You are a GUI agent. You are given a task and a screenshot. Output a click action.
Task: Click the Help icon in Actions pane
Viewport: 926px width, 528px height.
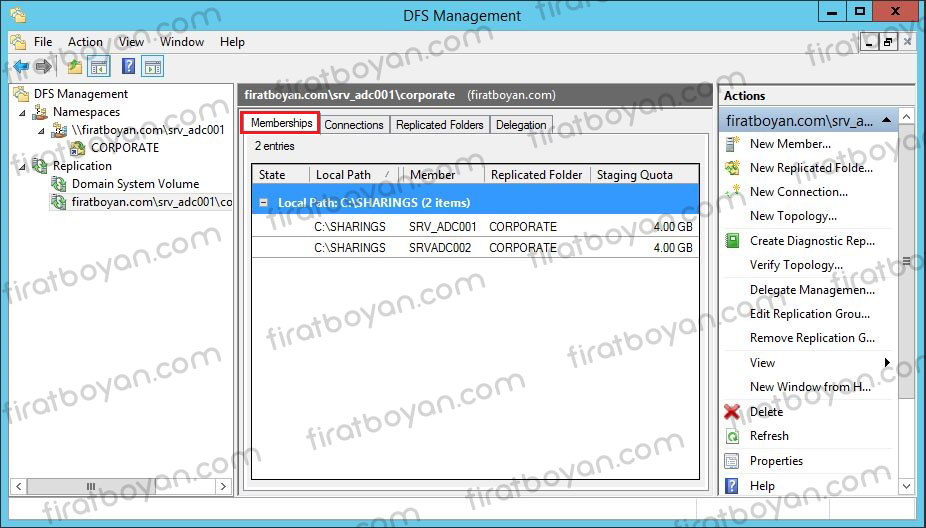[x=732, y=485]
